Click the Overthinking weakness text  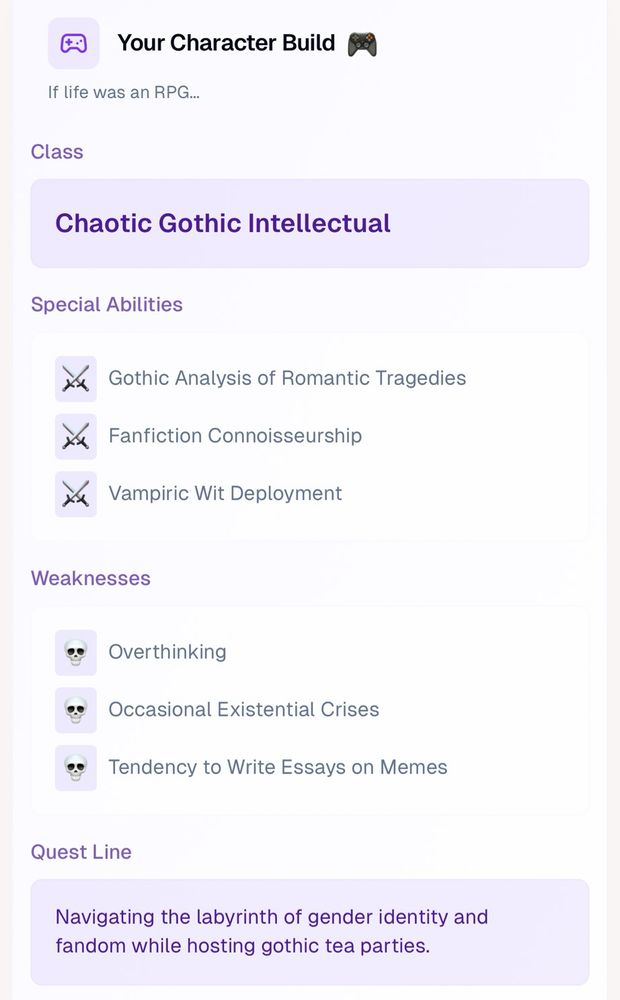(167, 652)
